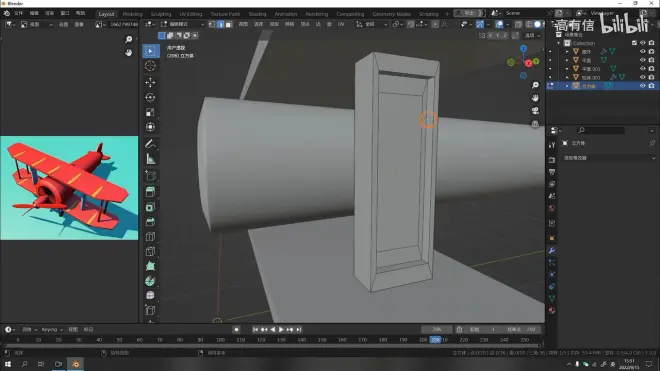Click the viewport pan hand icon
This screenshot has width=660, height=371.
[x=535, y=98]
